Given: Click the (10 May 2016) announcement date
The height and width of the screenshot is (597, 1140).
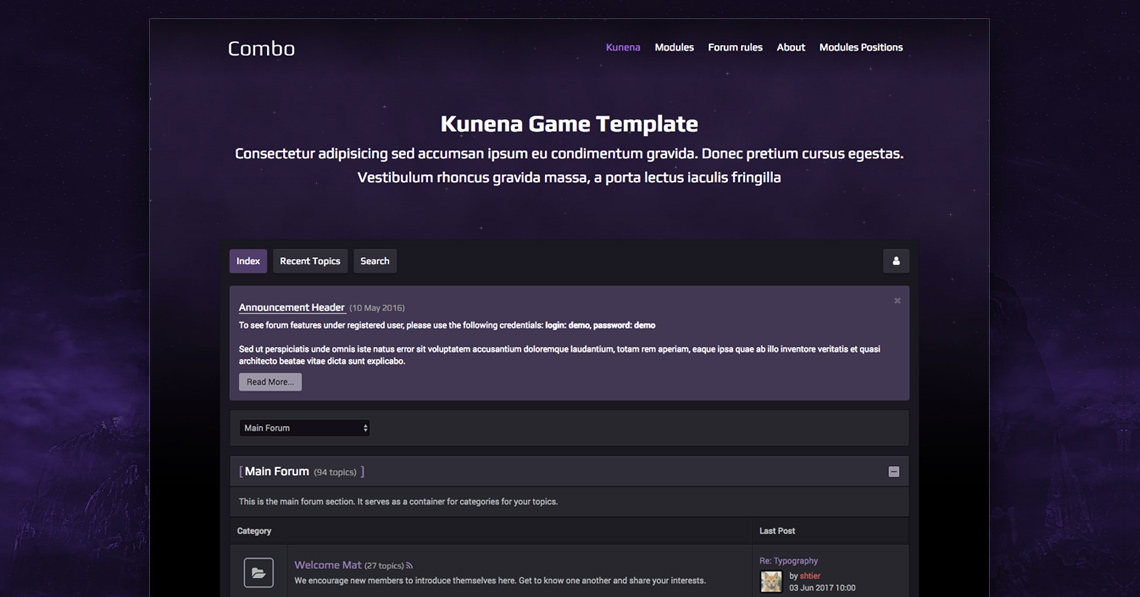Looking at the screenshot, I should [x=377, y=308].
